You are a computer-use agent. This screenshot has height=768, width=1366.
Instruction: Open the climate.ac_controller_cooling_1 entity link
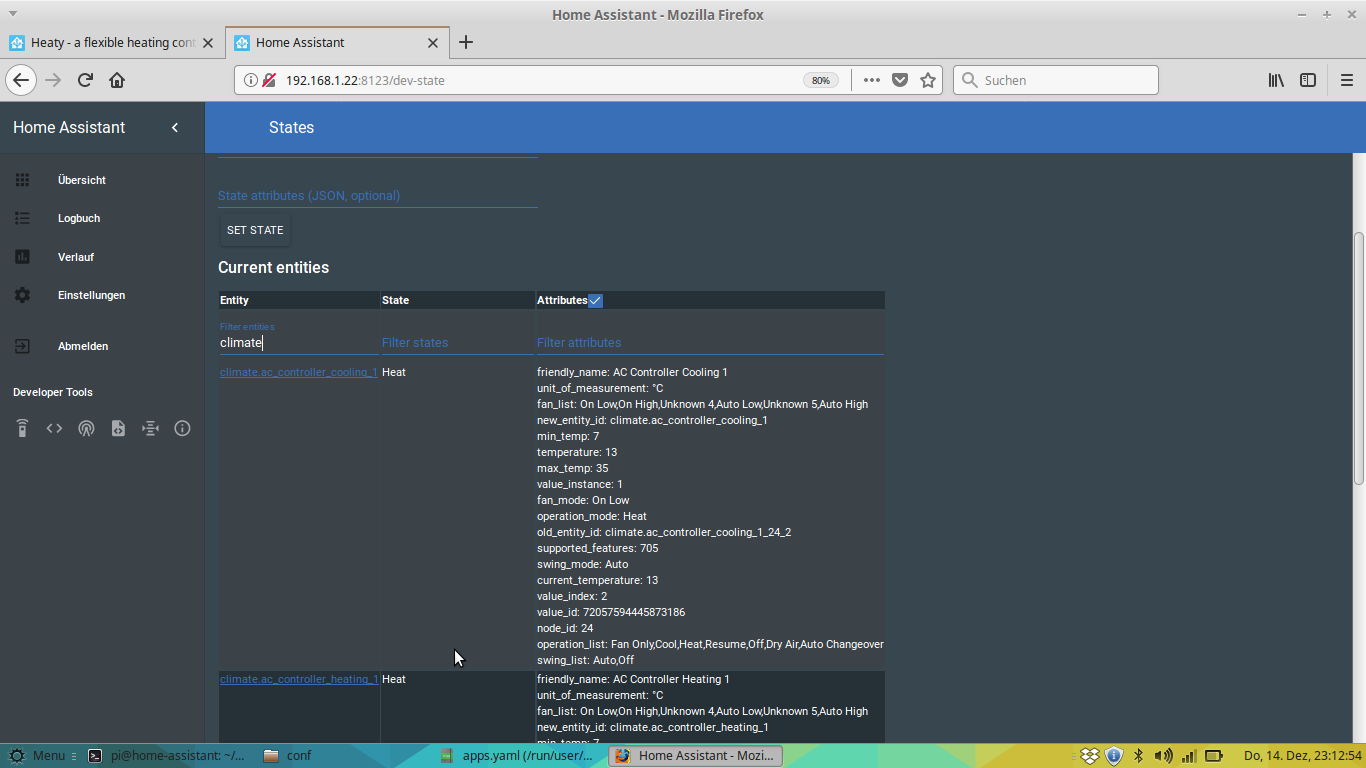pos(298,372)
